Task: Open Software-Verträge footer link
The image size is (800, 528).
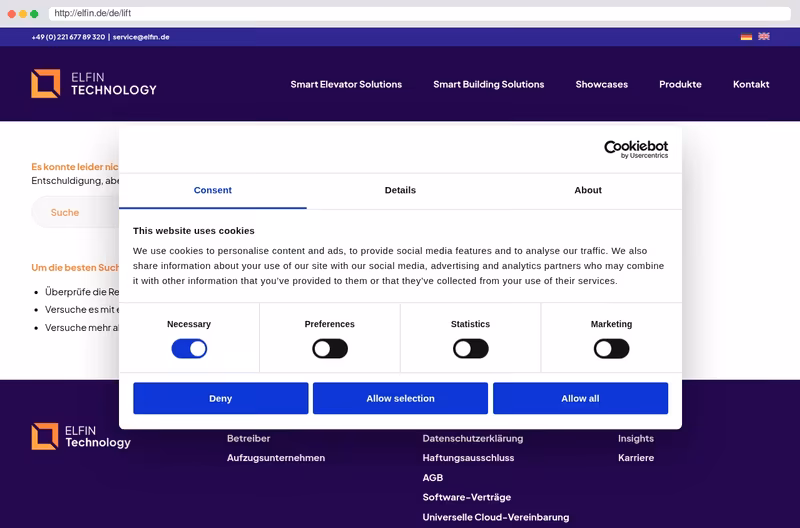Action: pos(467,497)
